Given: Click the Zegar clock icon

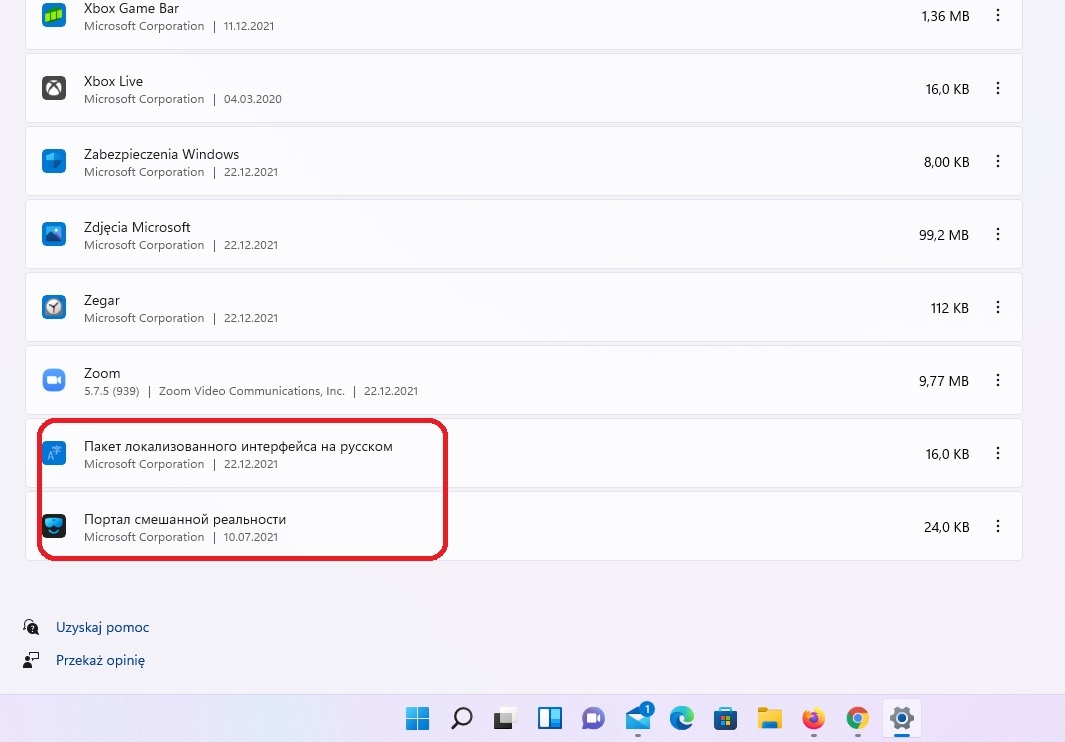Looking at the screenshot, I should 54,307.
